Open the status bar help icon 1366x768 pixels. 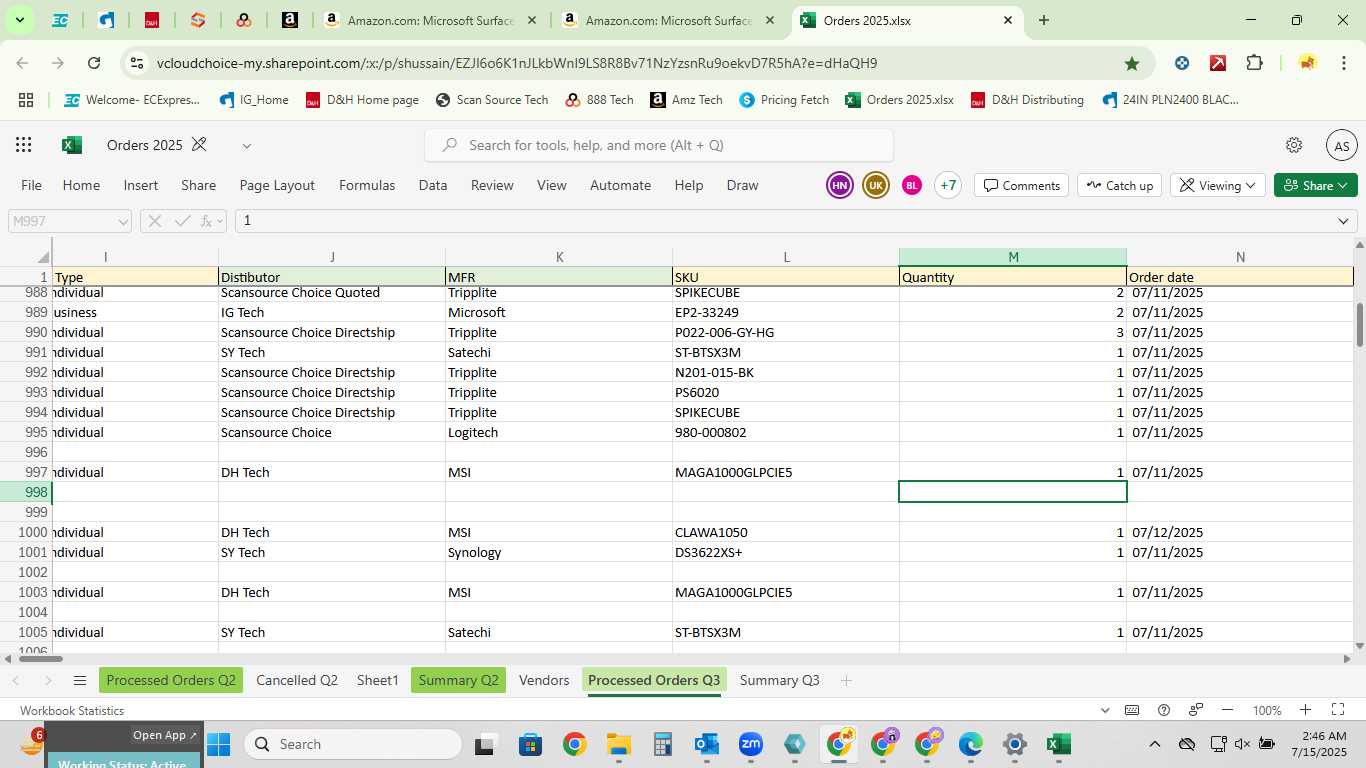click(x=1164, y=710)
